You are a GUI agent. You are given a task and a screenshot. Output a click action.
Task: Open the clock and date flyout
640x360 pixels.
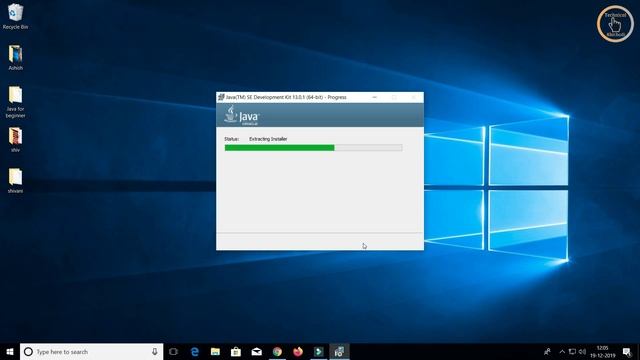(602, 351)
